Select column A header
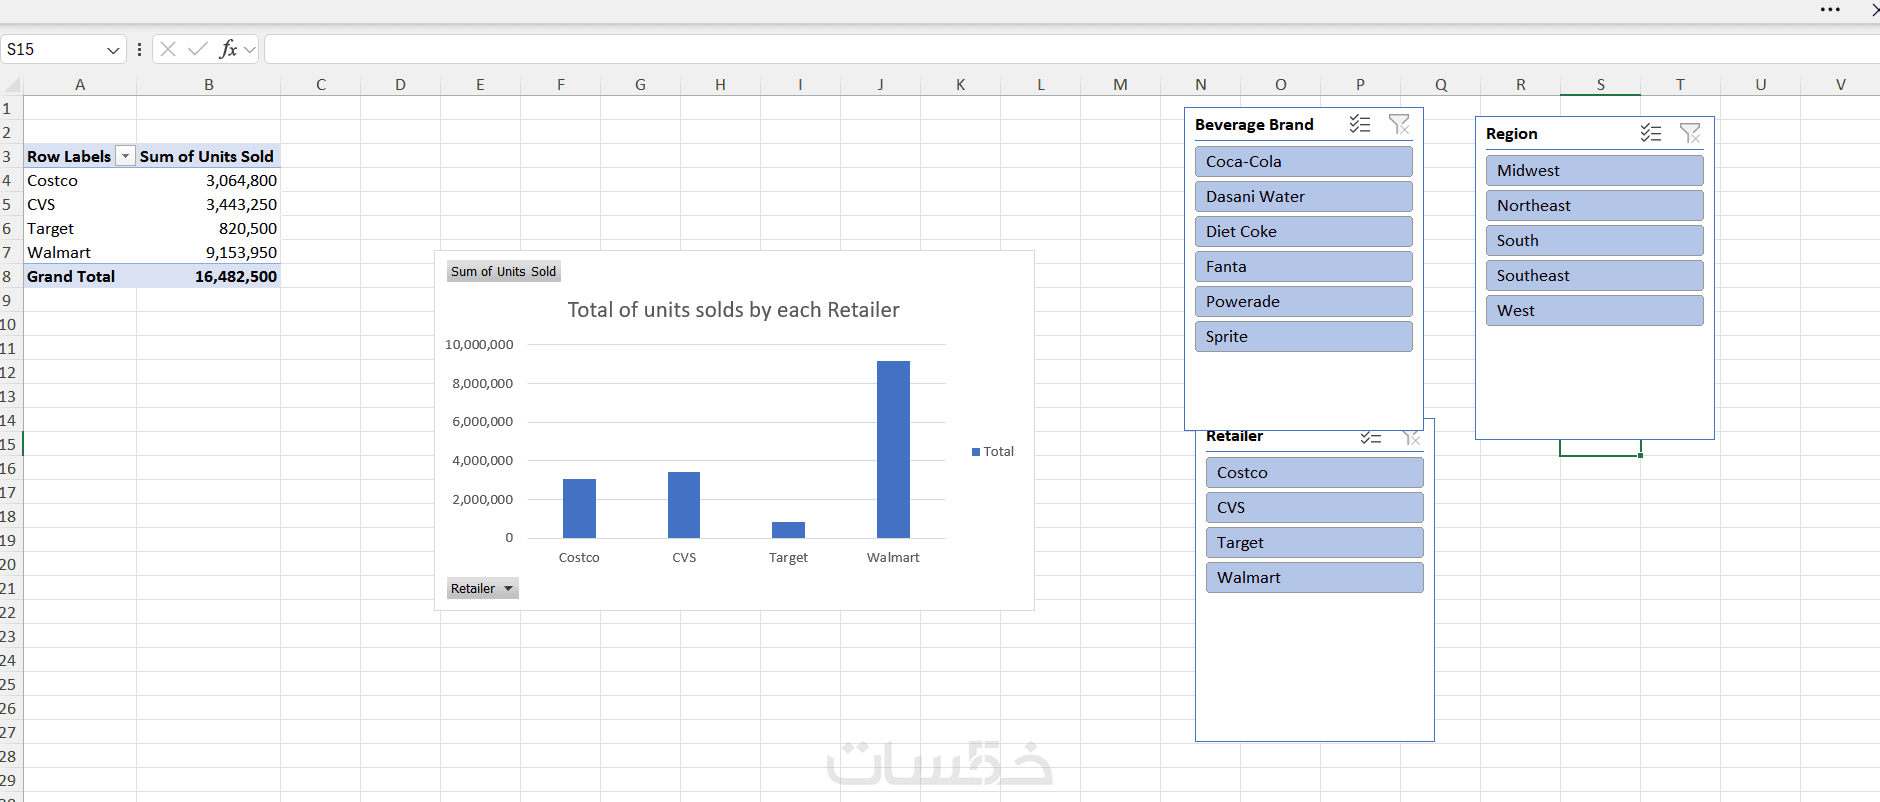The height and width of the screenshot is (802, 1880). tap(80, 85)
